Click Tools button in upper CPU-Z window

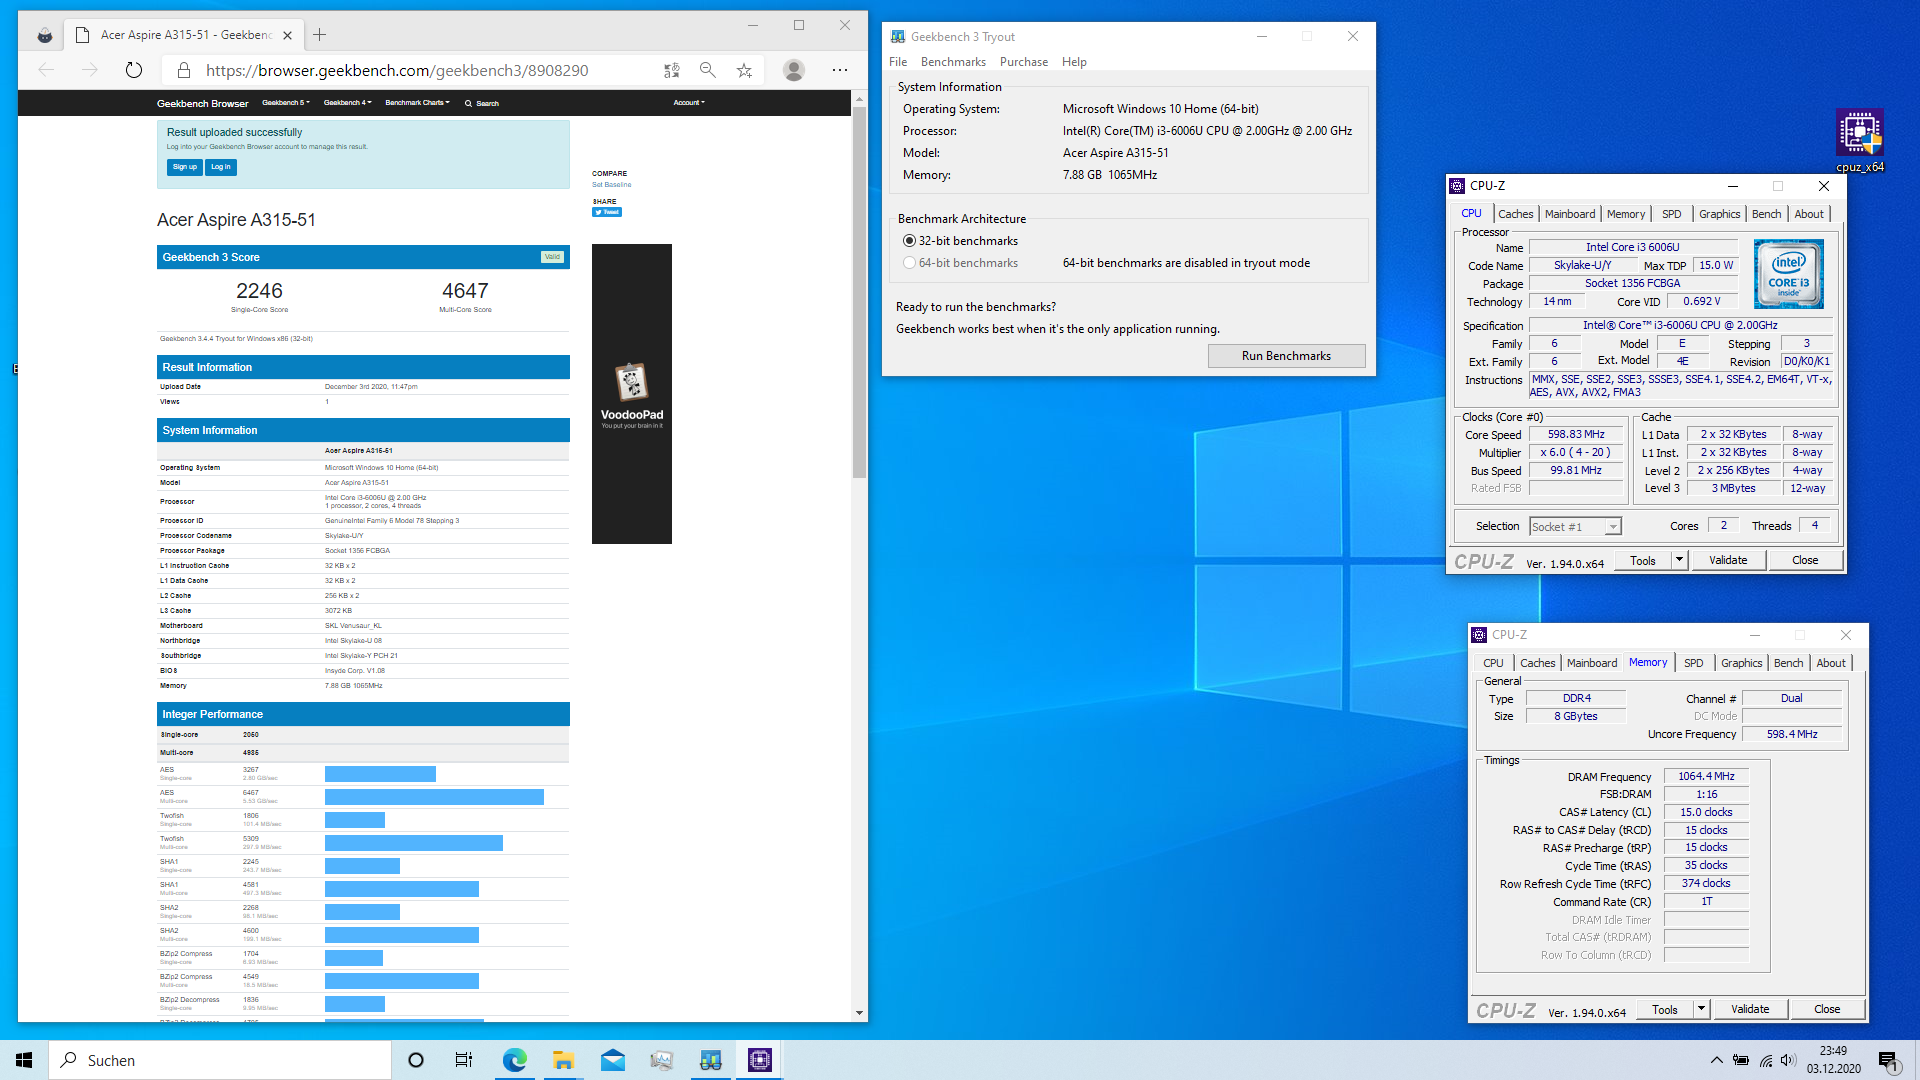(1643, 560)
